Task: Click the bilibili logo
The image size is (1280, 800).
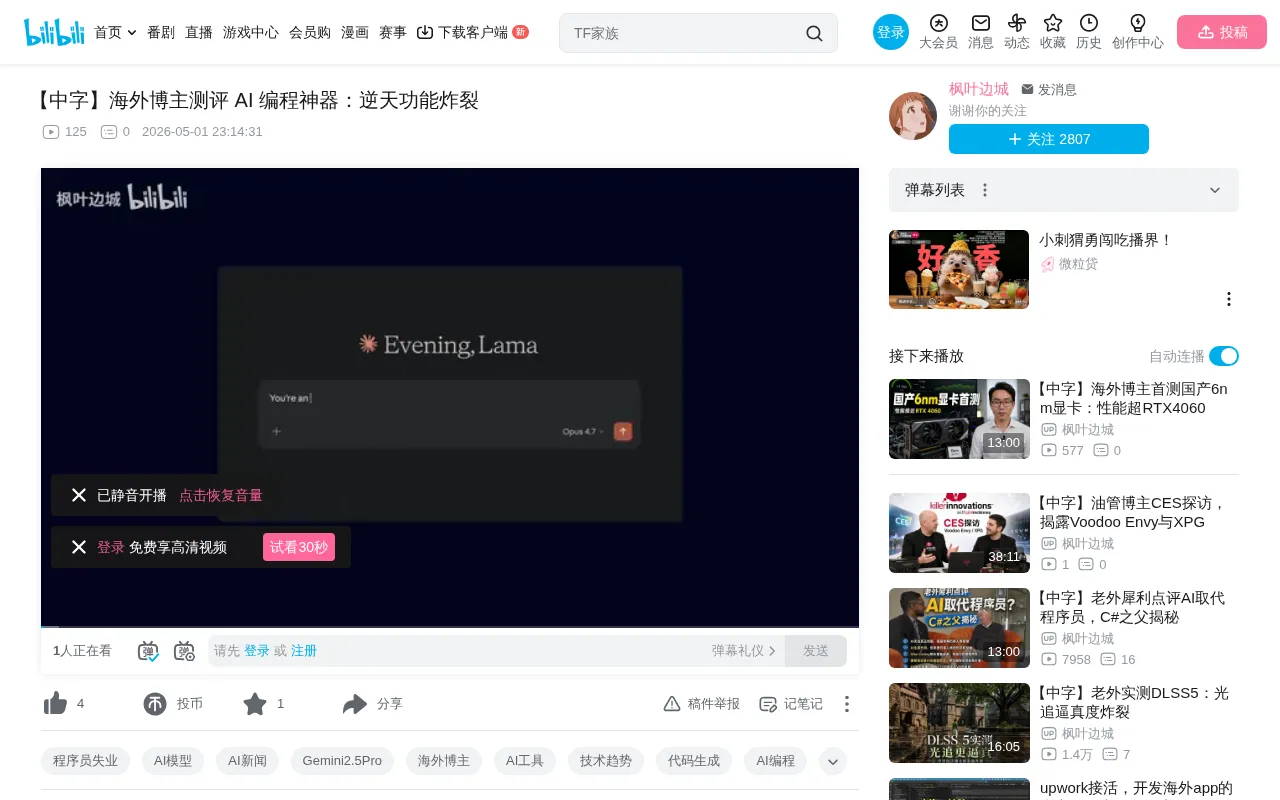Action: point(54,32)
